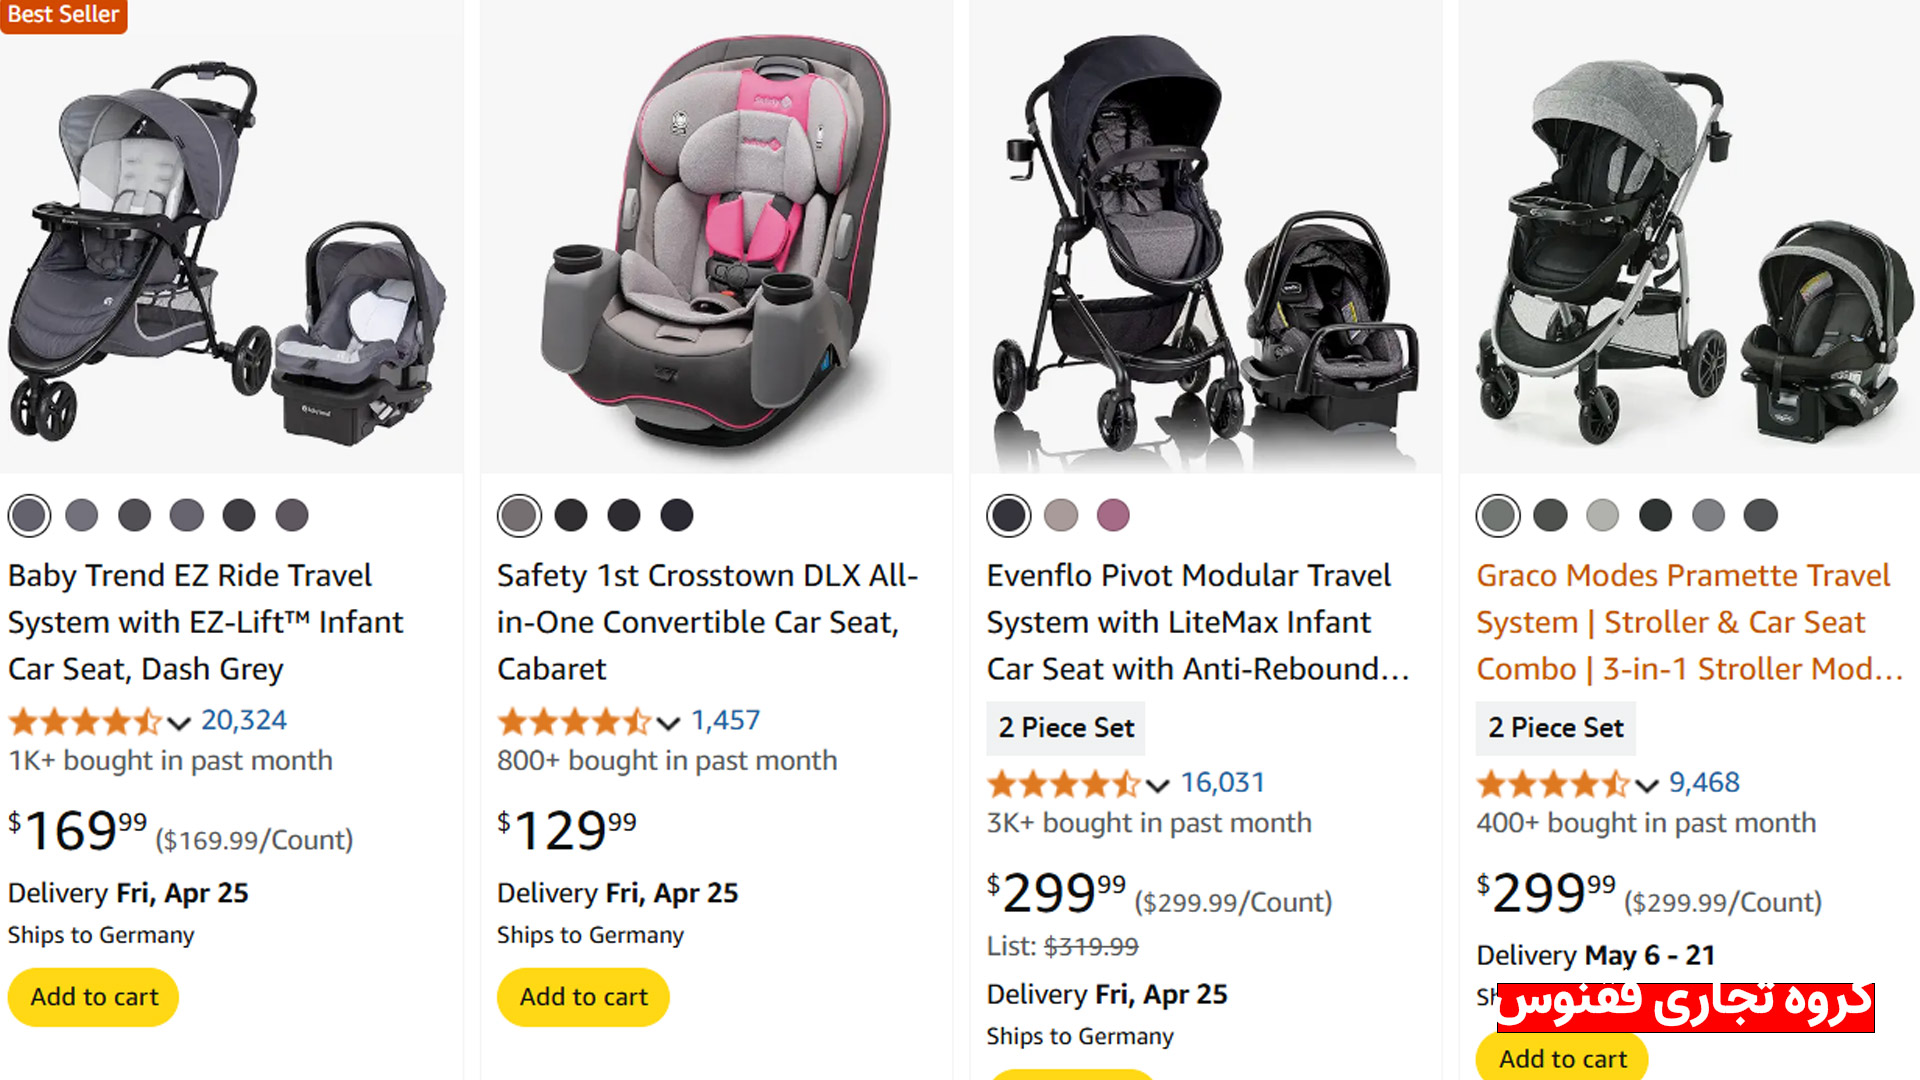This screenshot has width=1920, height=1080.
Task: Add Baby Trend EZ Ride to cart
Action: tap(94, 997)
